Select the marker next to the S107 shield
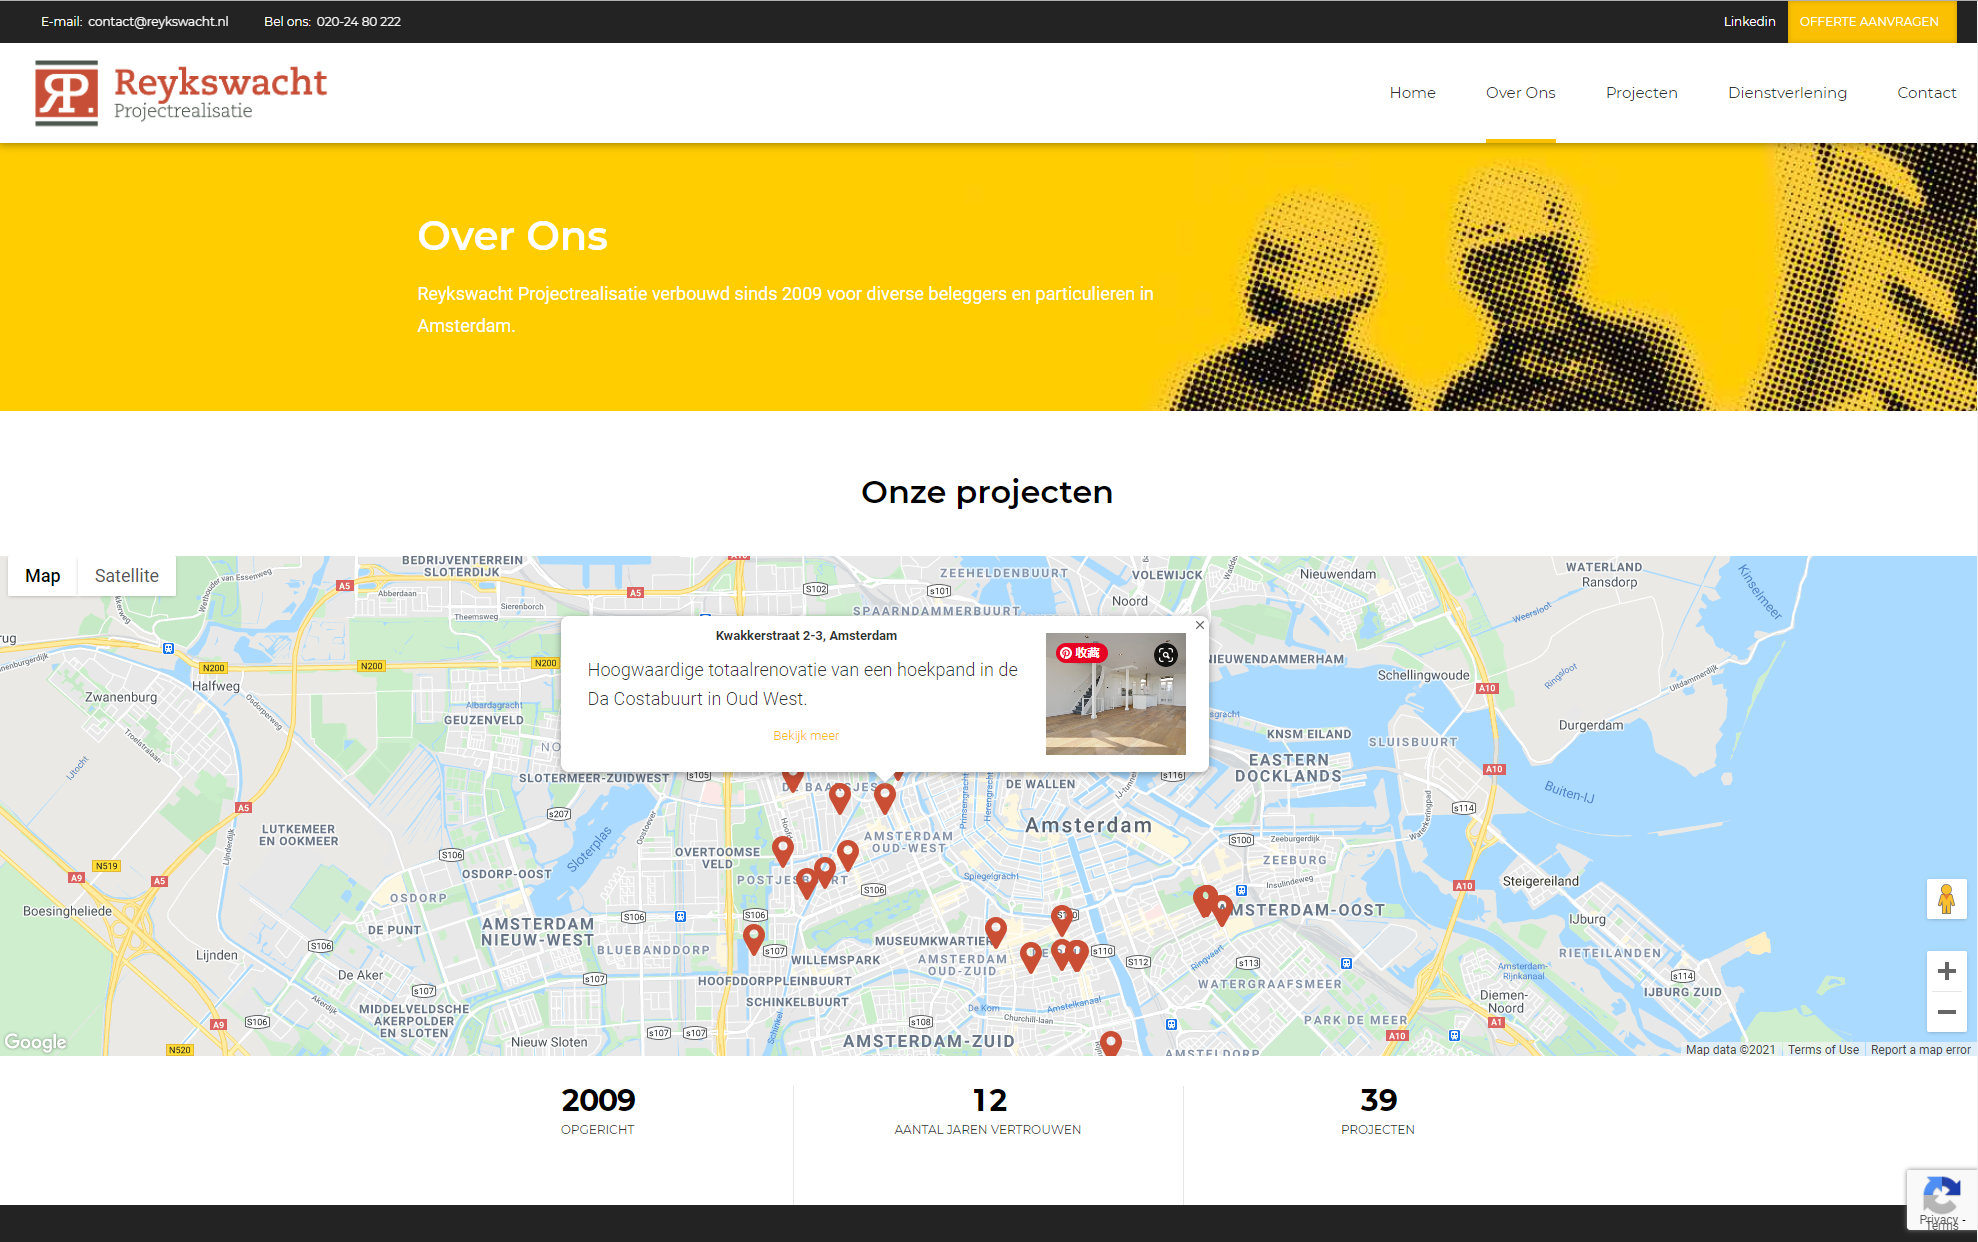This screenshot has width=1978, height=1242. [x=753, y=938]
